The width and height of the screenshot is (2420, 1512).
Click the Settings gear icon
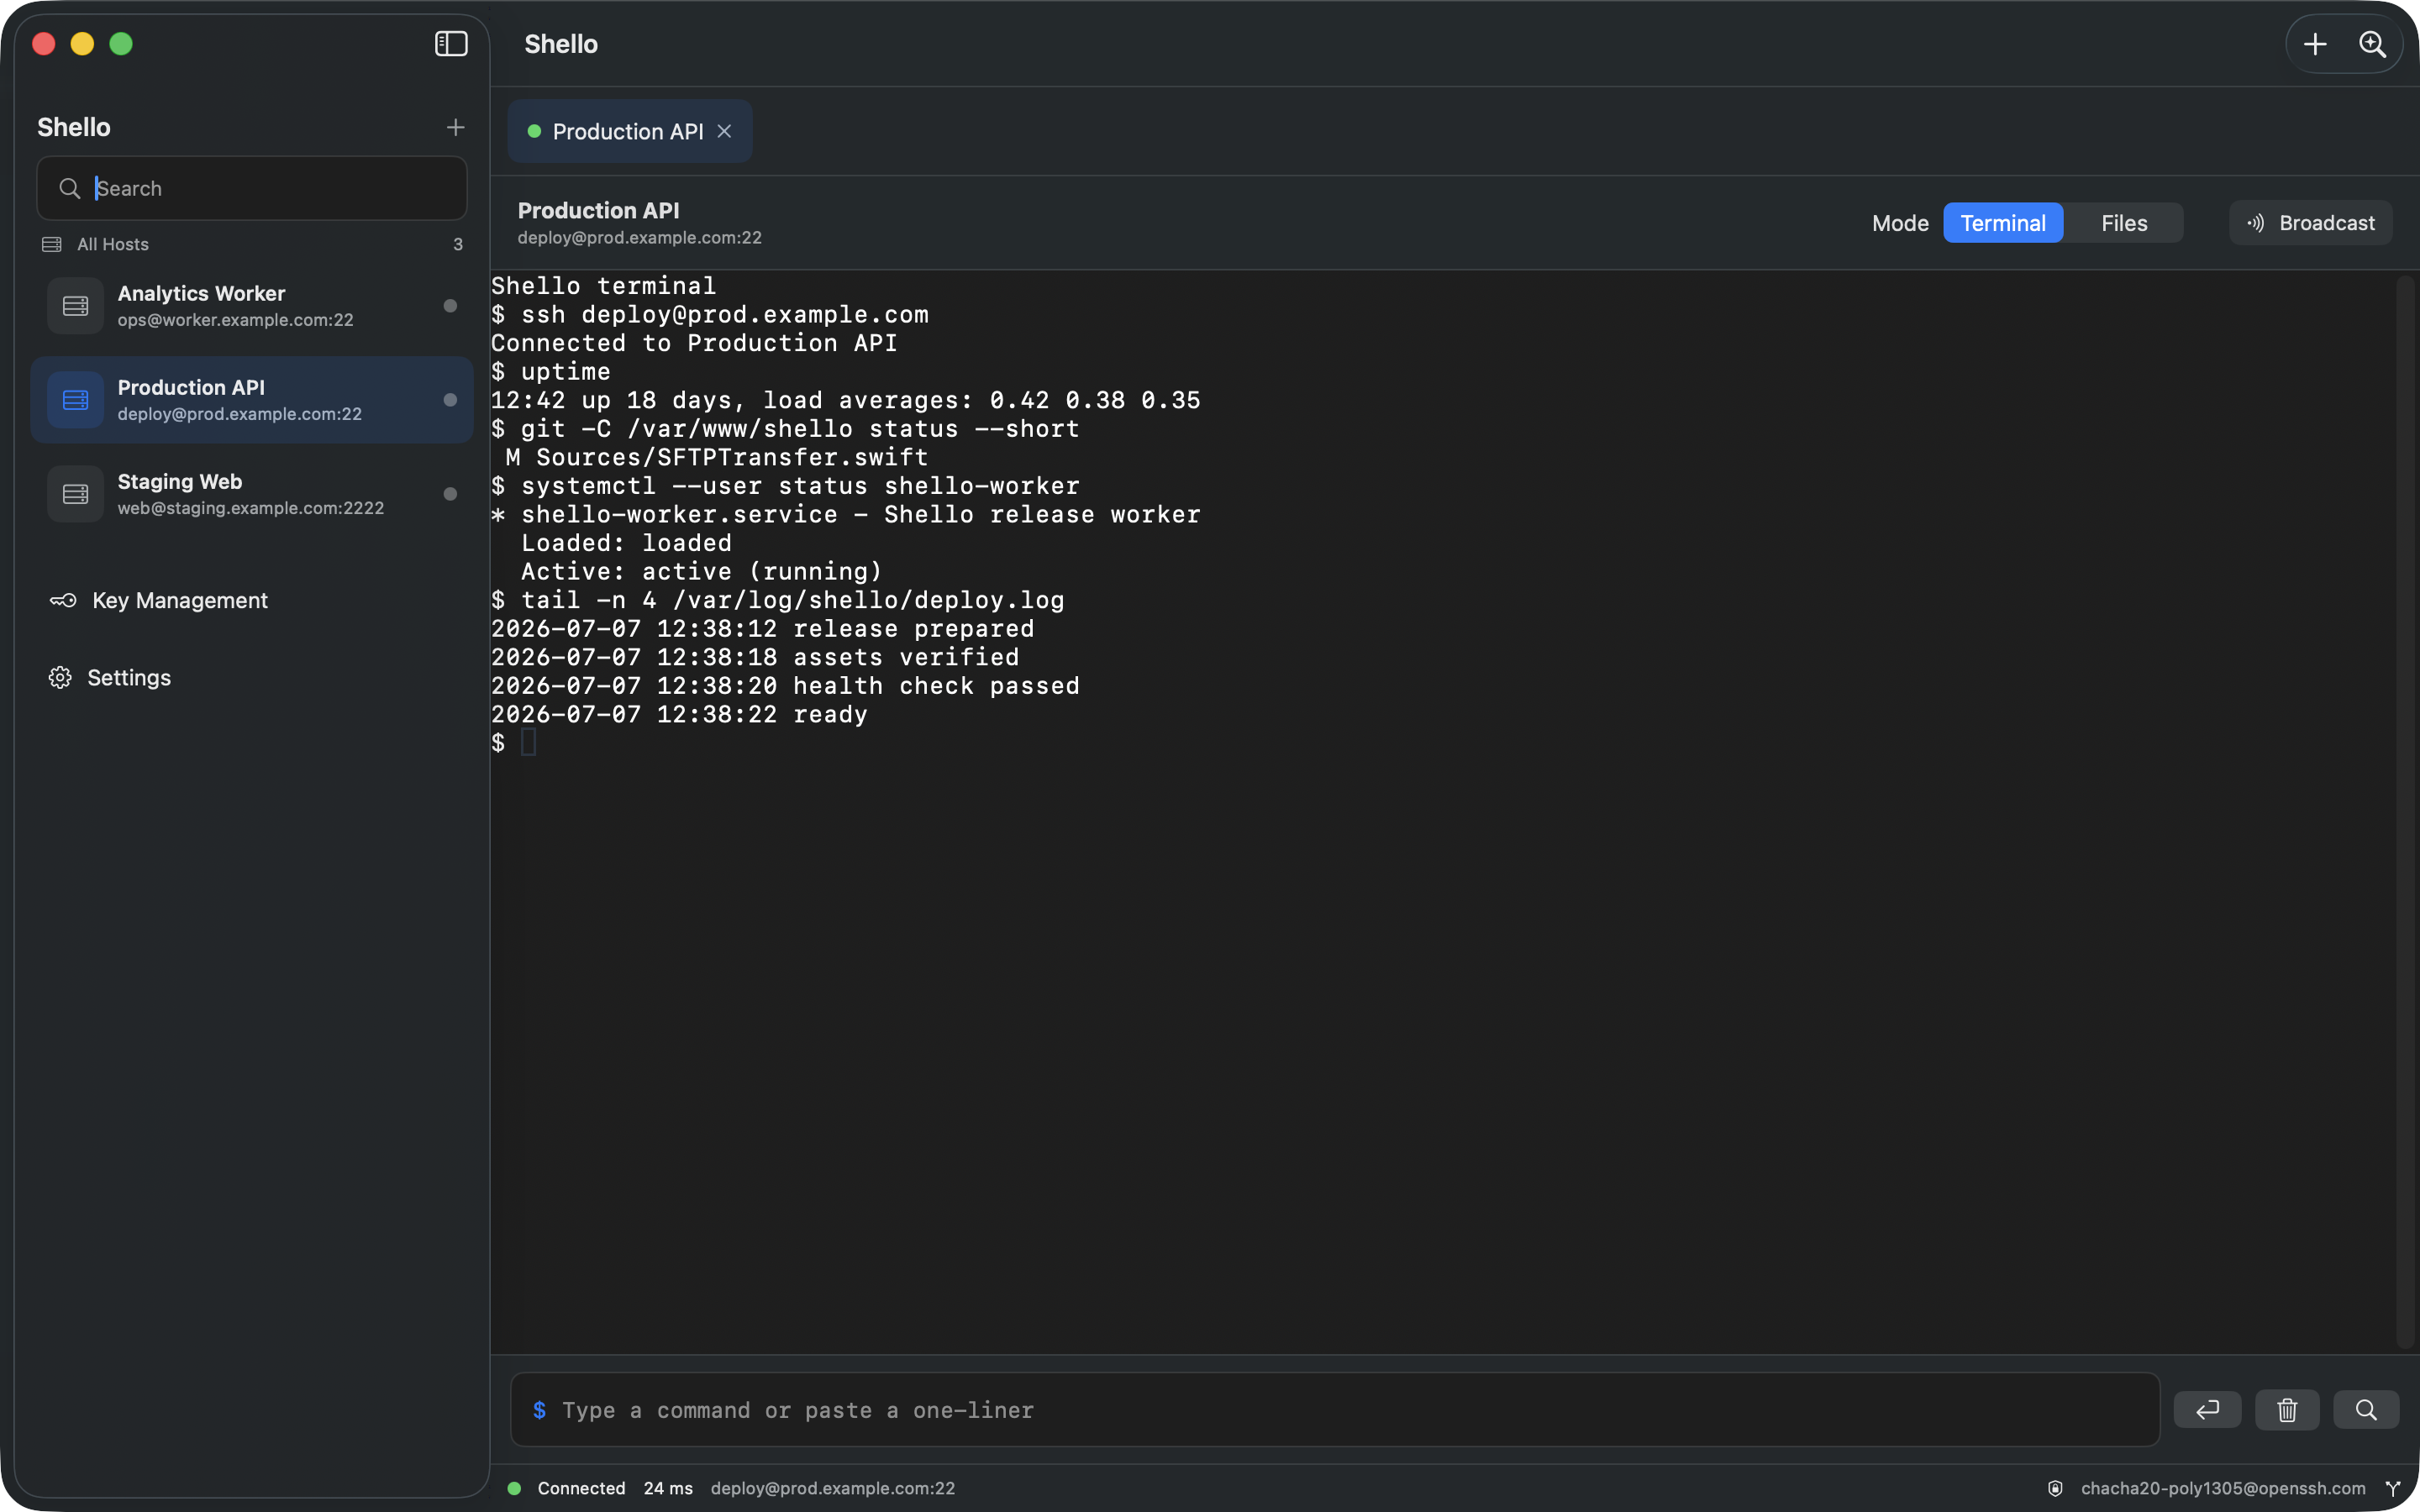(60, 678)
